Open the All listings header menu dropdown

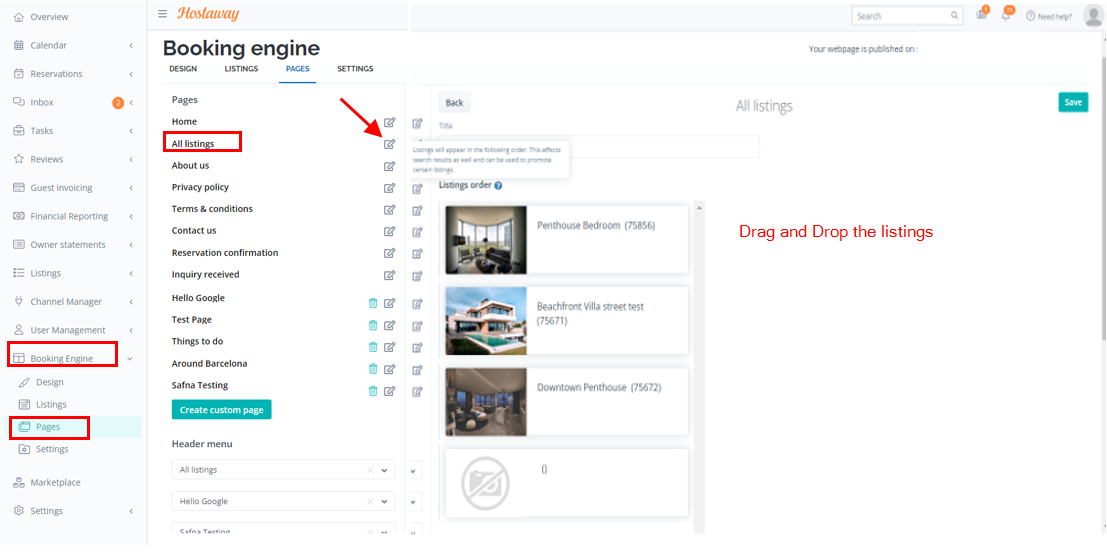coord(384,470)
